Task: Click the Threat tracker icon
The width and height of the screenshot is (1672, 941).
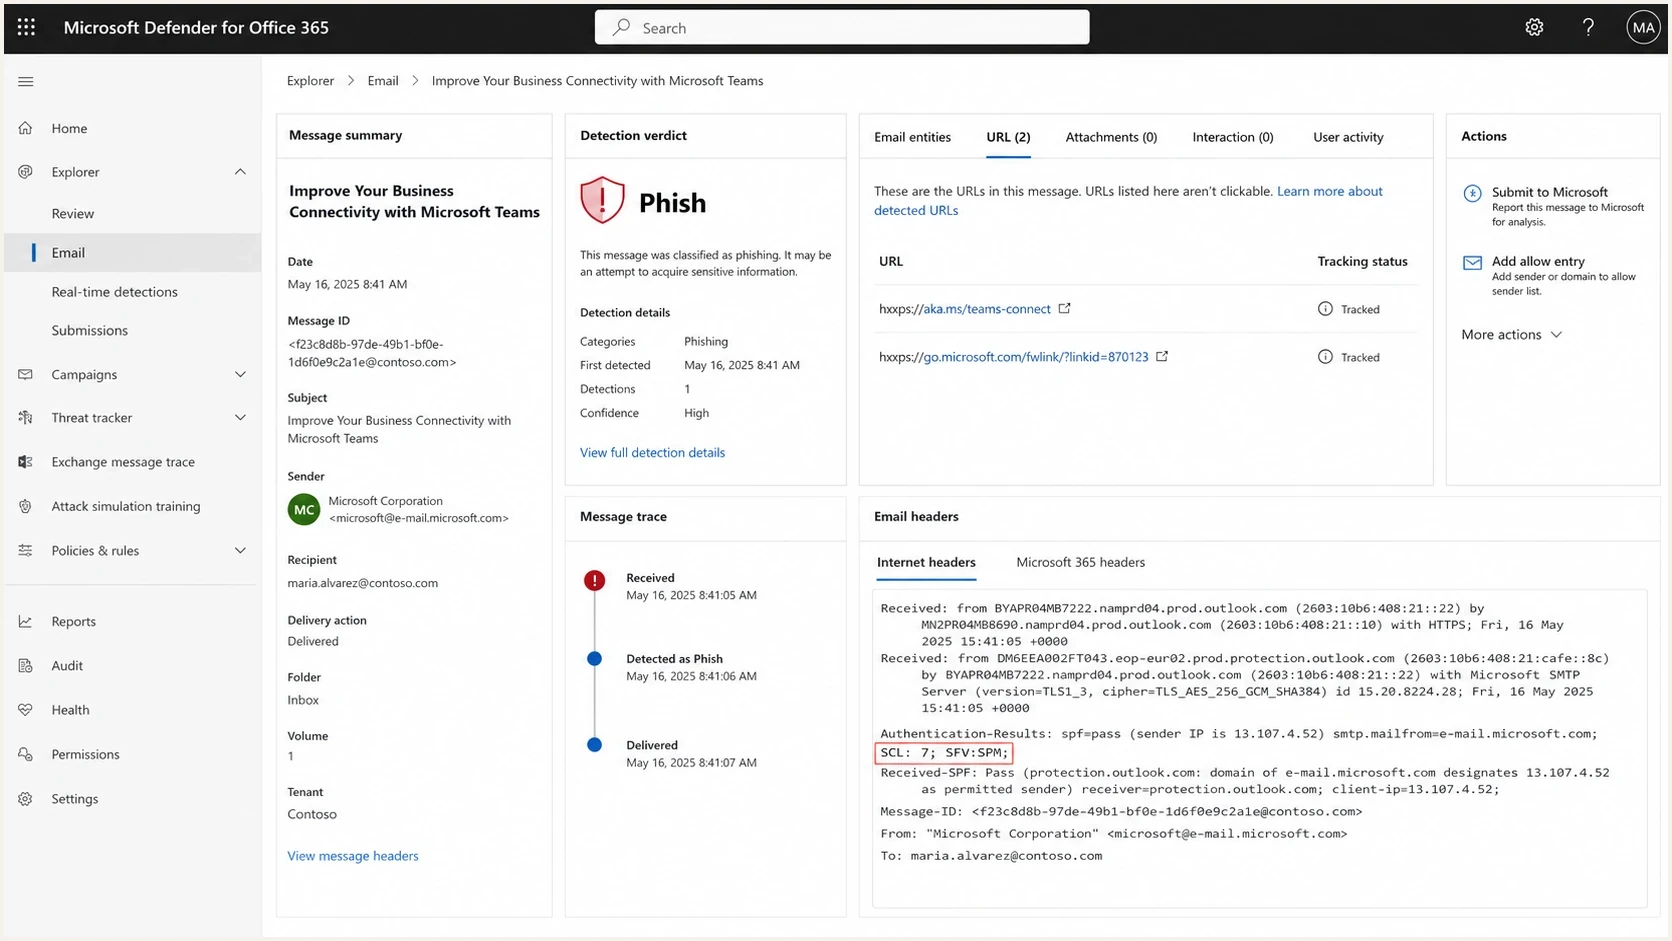Action: pos(26,417)
